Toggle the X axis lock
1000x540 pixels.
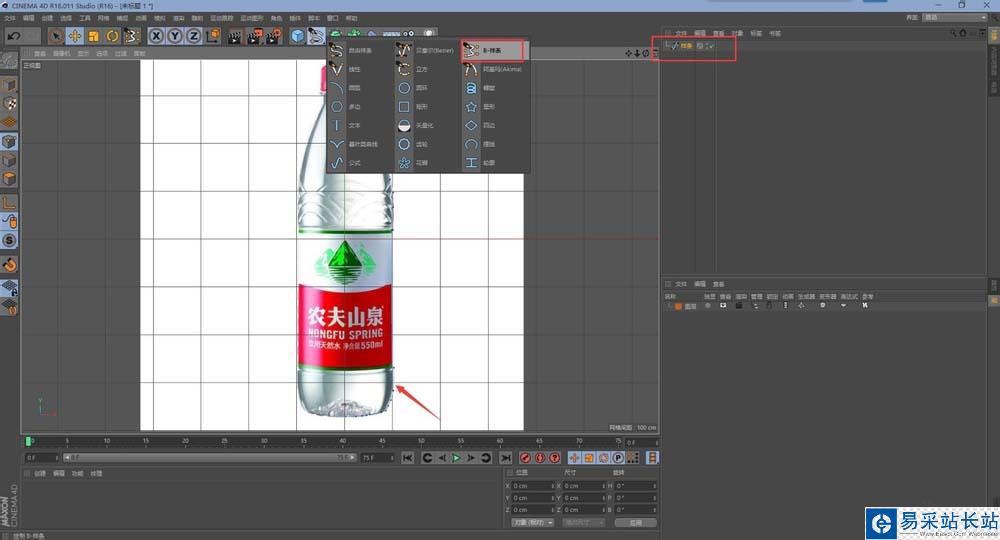coord(156,36)
